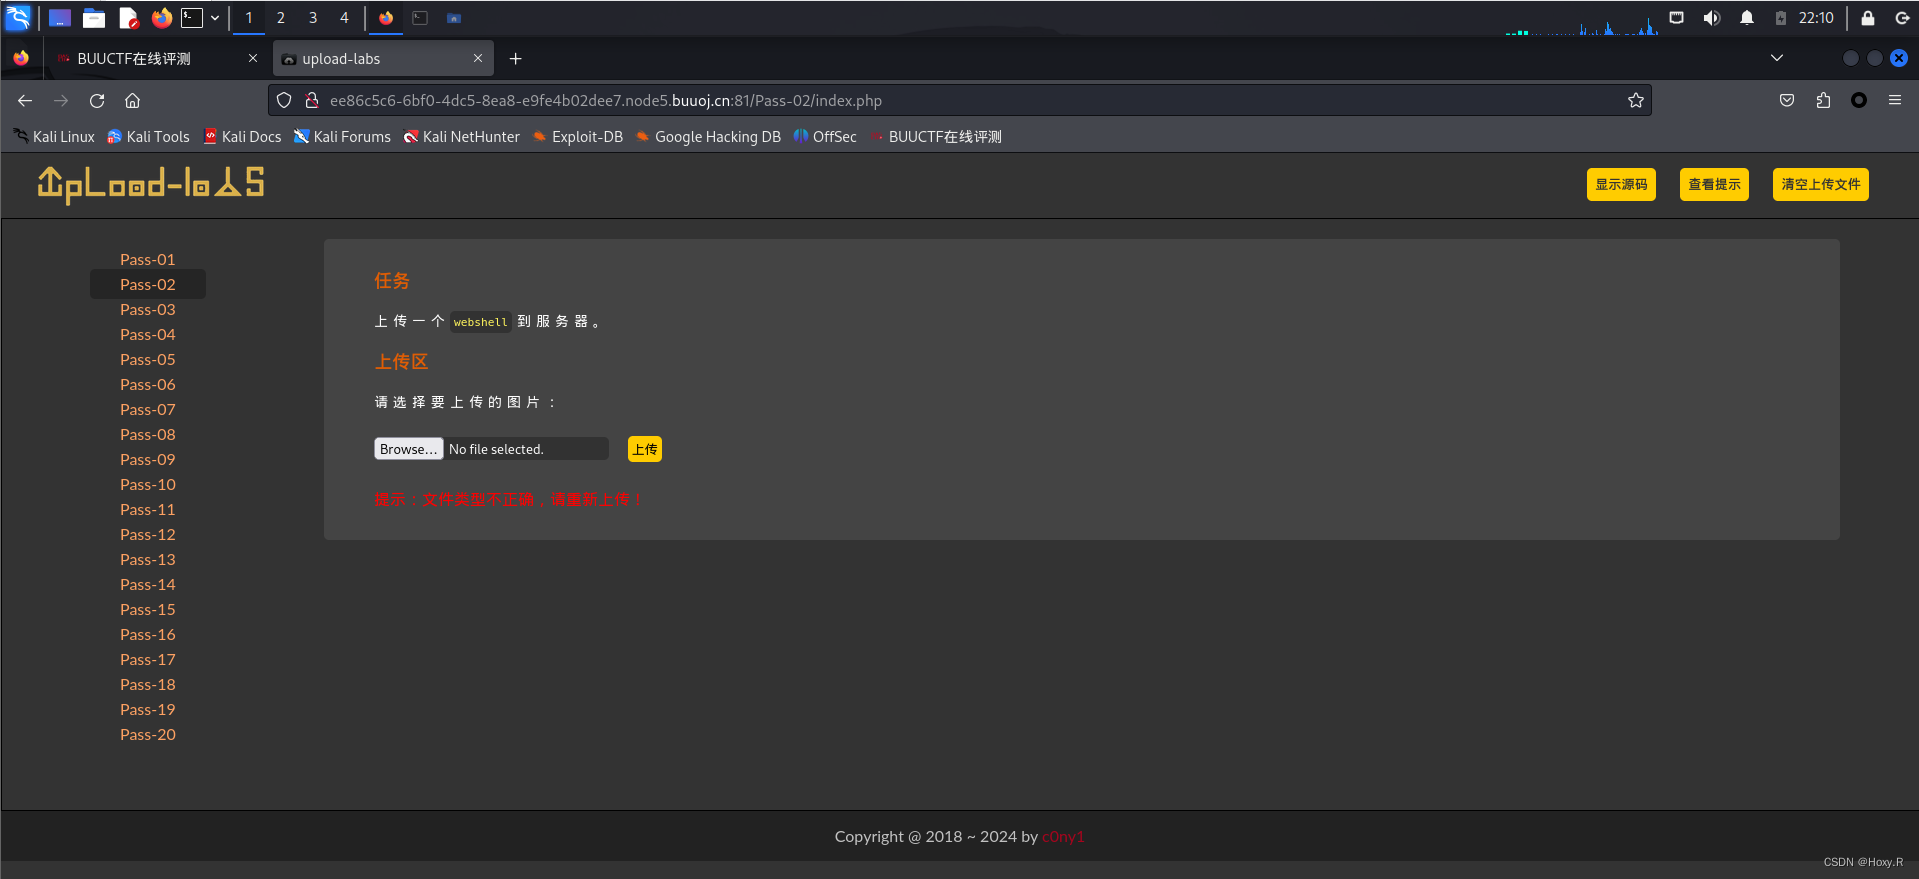The width and height of the screenshot is (1919, 879).
Task: Open the Exploit-DB bookmark
Action: (578, 137)
